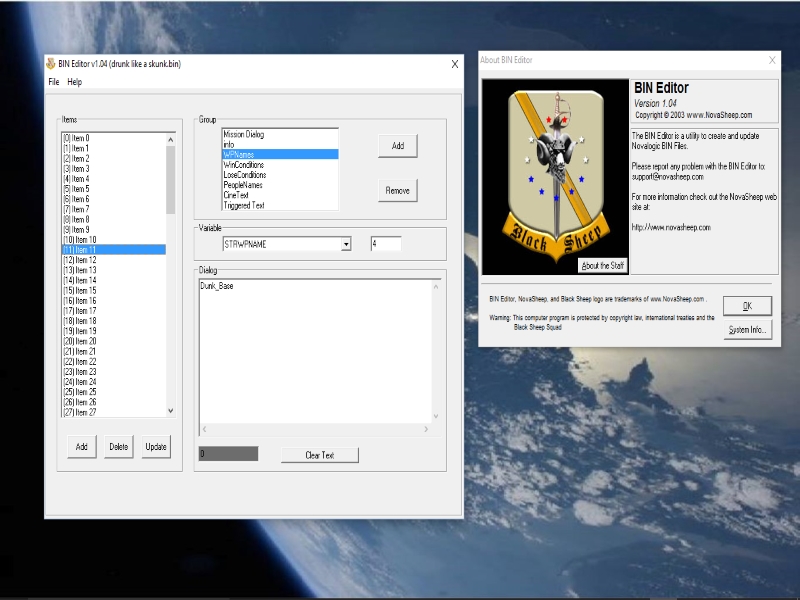Viewport: 800px width, 600px height.
Task: Select '[9] Item 9' in Items list
Action: [114, 230]
